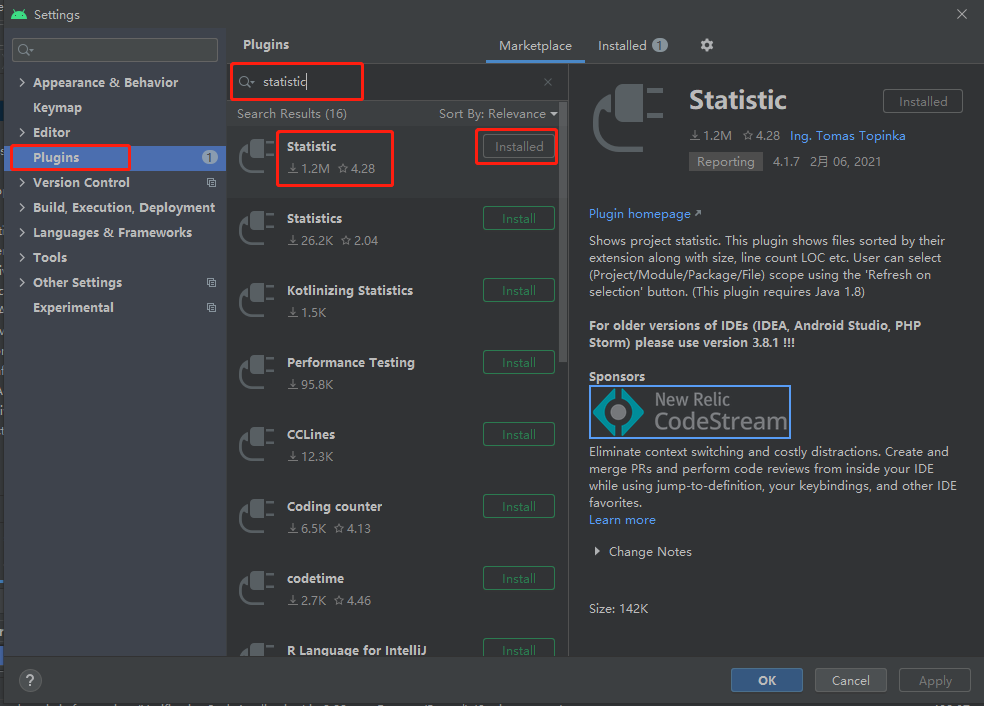The width and height of the screenshot is (984, 706).
Task: Switch to the Installed tab
Action: point(623,45)
